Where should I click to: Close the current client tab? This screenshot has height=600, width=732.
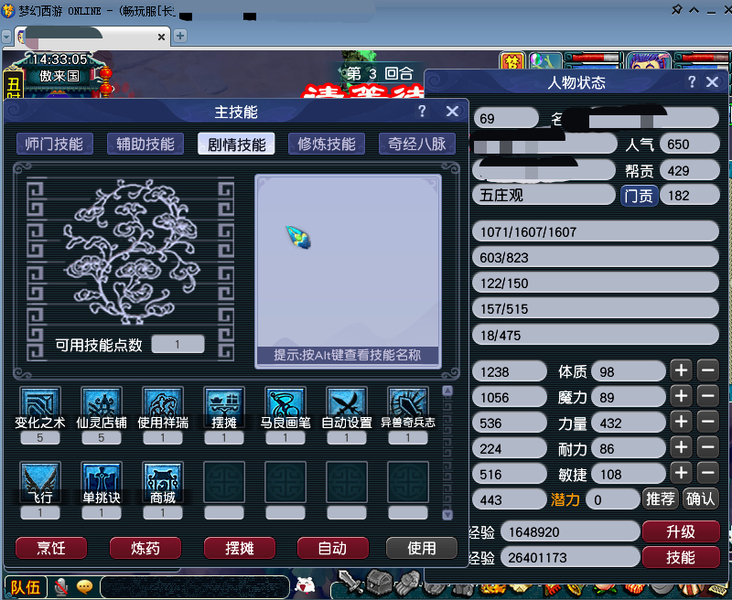click(161, 37)
